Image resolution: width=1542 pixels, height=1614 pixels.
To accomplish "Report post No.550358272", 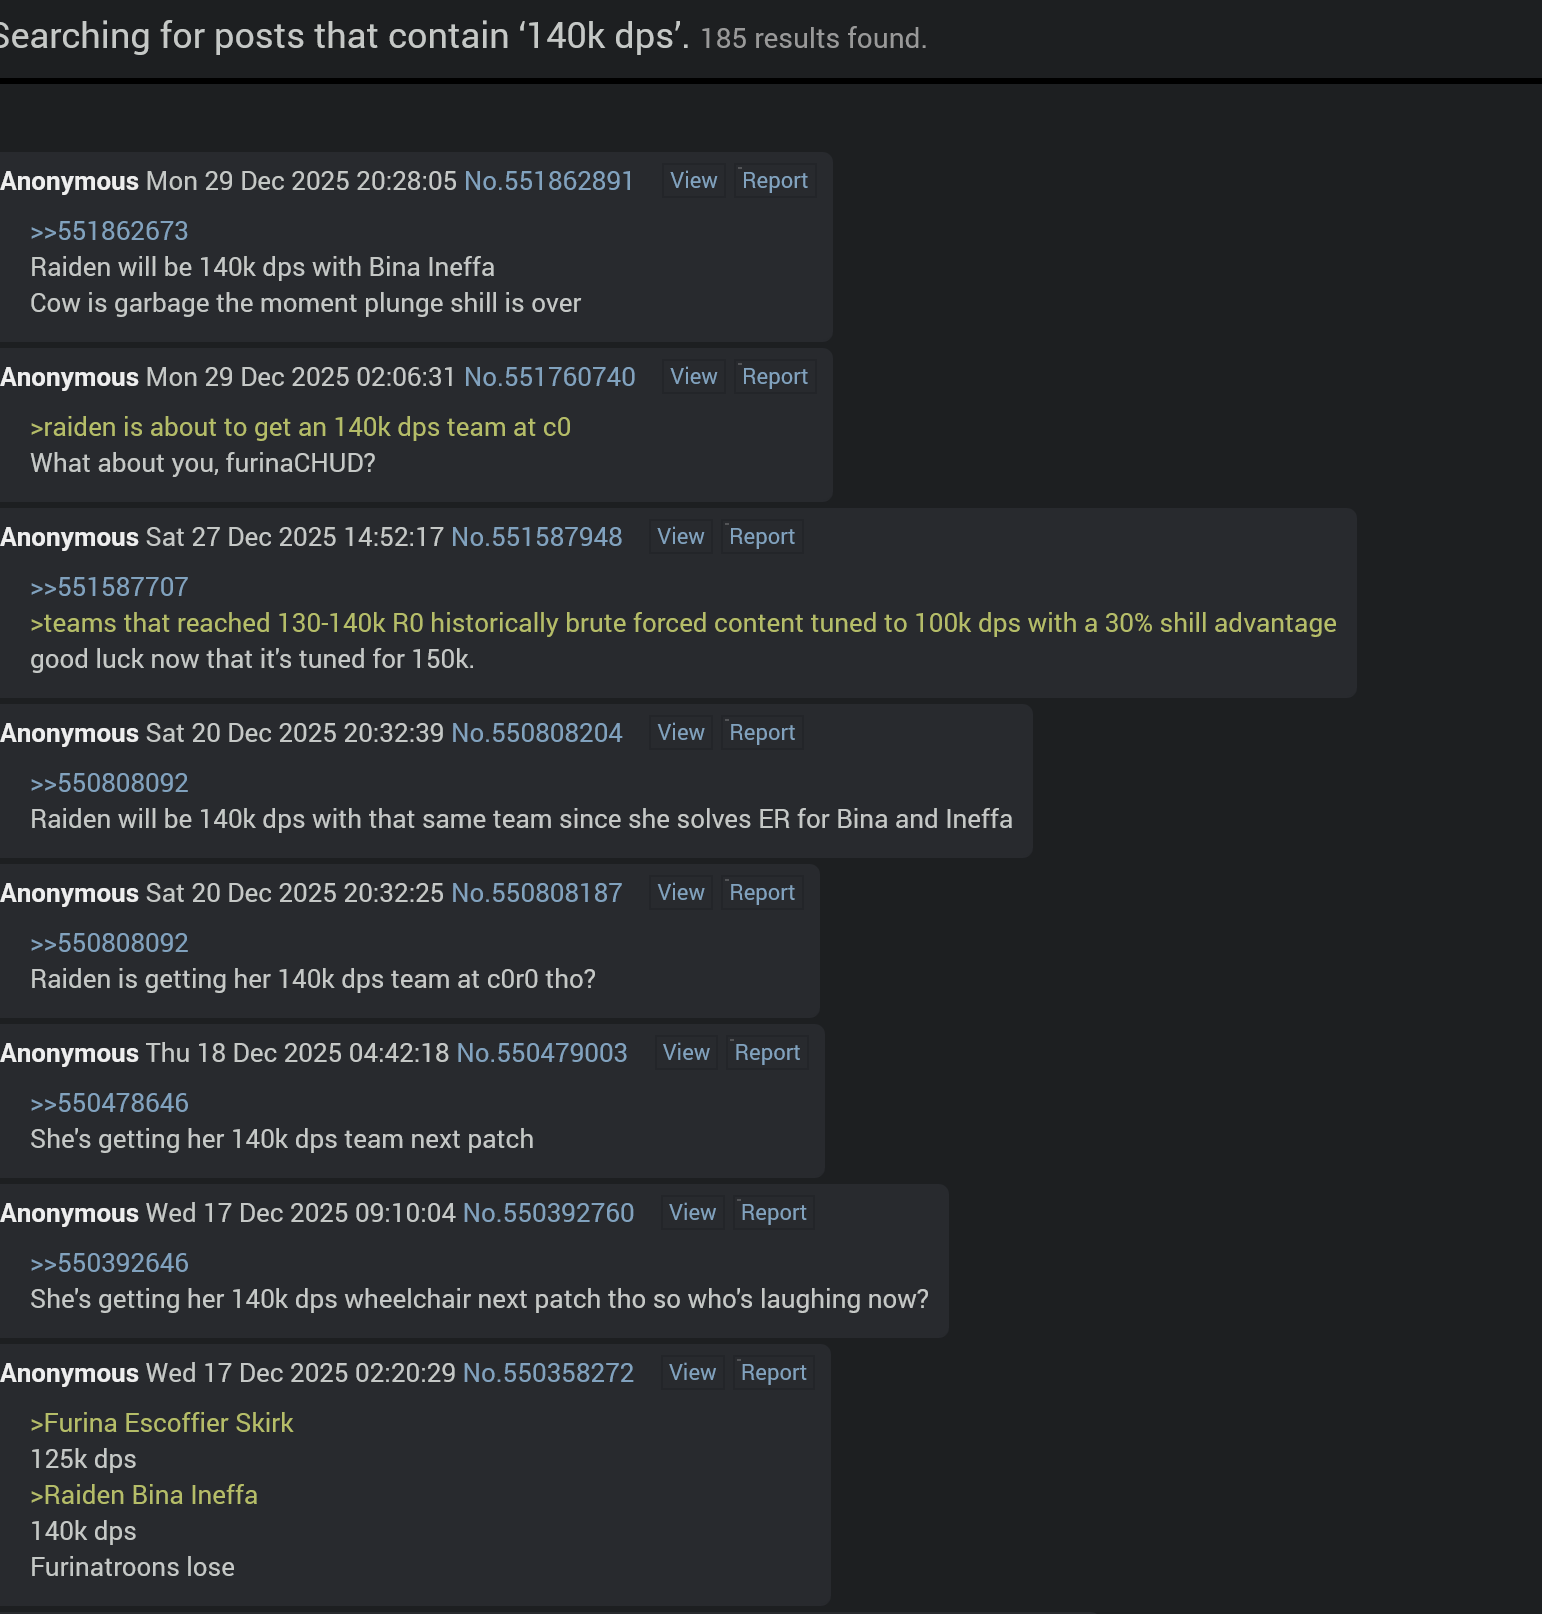I will tap(774, 1373).
